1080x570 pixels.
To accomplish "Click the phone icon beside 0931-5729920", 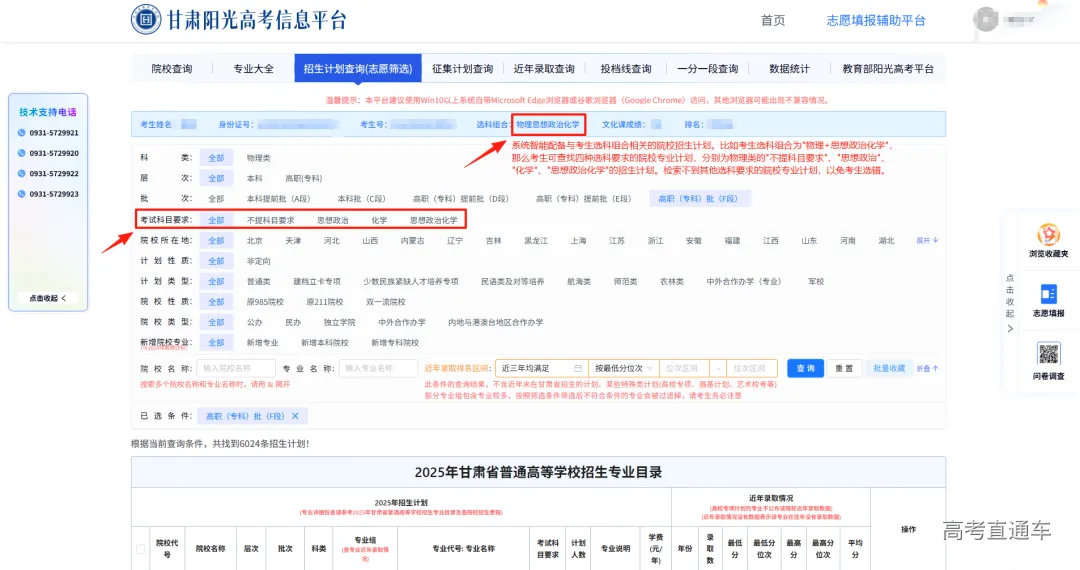I will [21, 154].
